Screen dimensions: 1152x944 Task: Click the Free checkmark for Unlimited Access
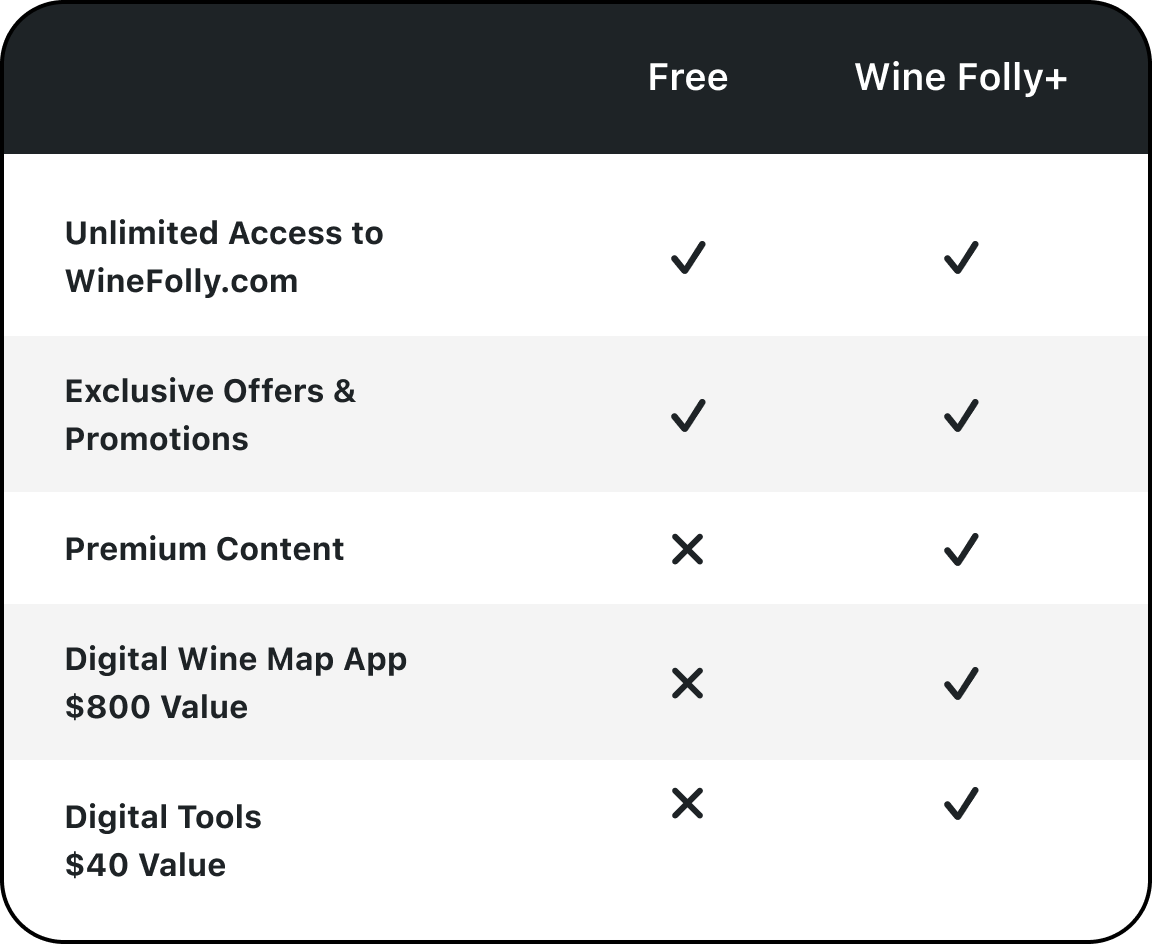tap(688, 258)
